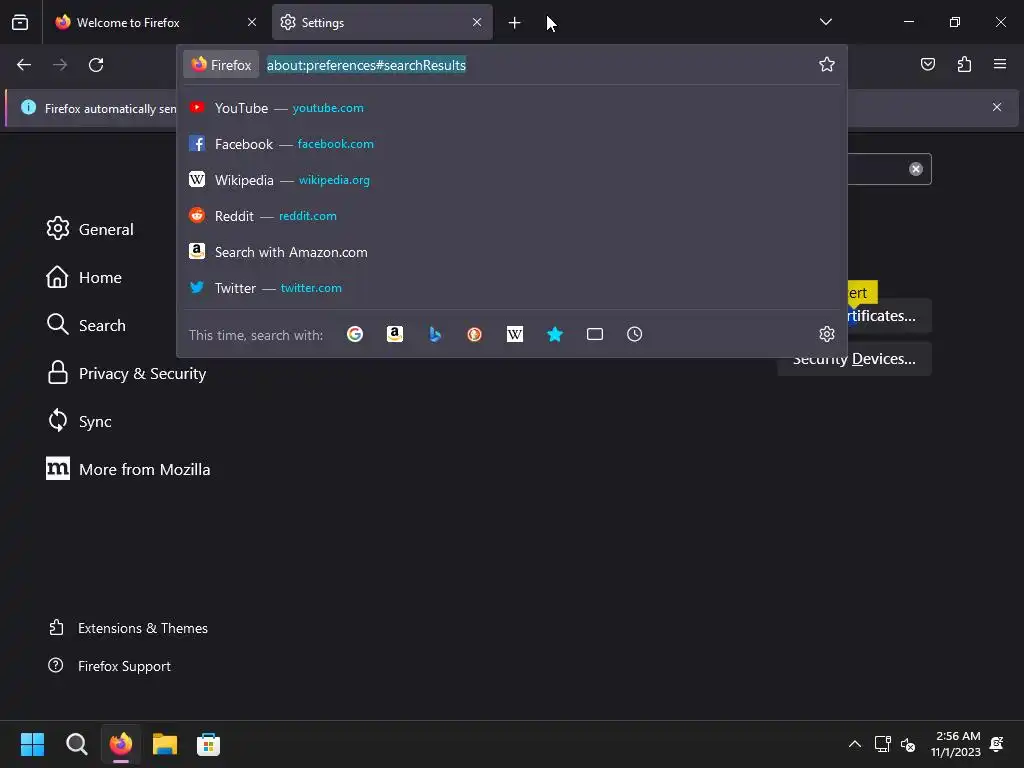1024x768 pixels.
Task: Select the Facebook suggestion
Action: point(512,144)
